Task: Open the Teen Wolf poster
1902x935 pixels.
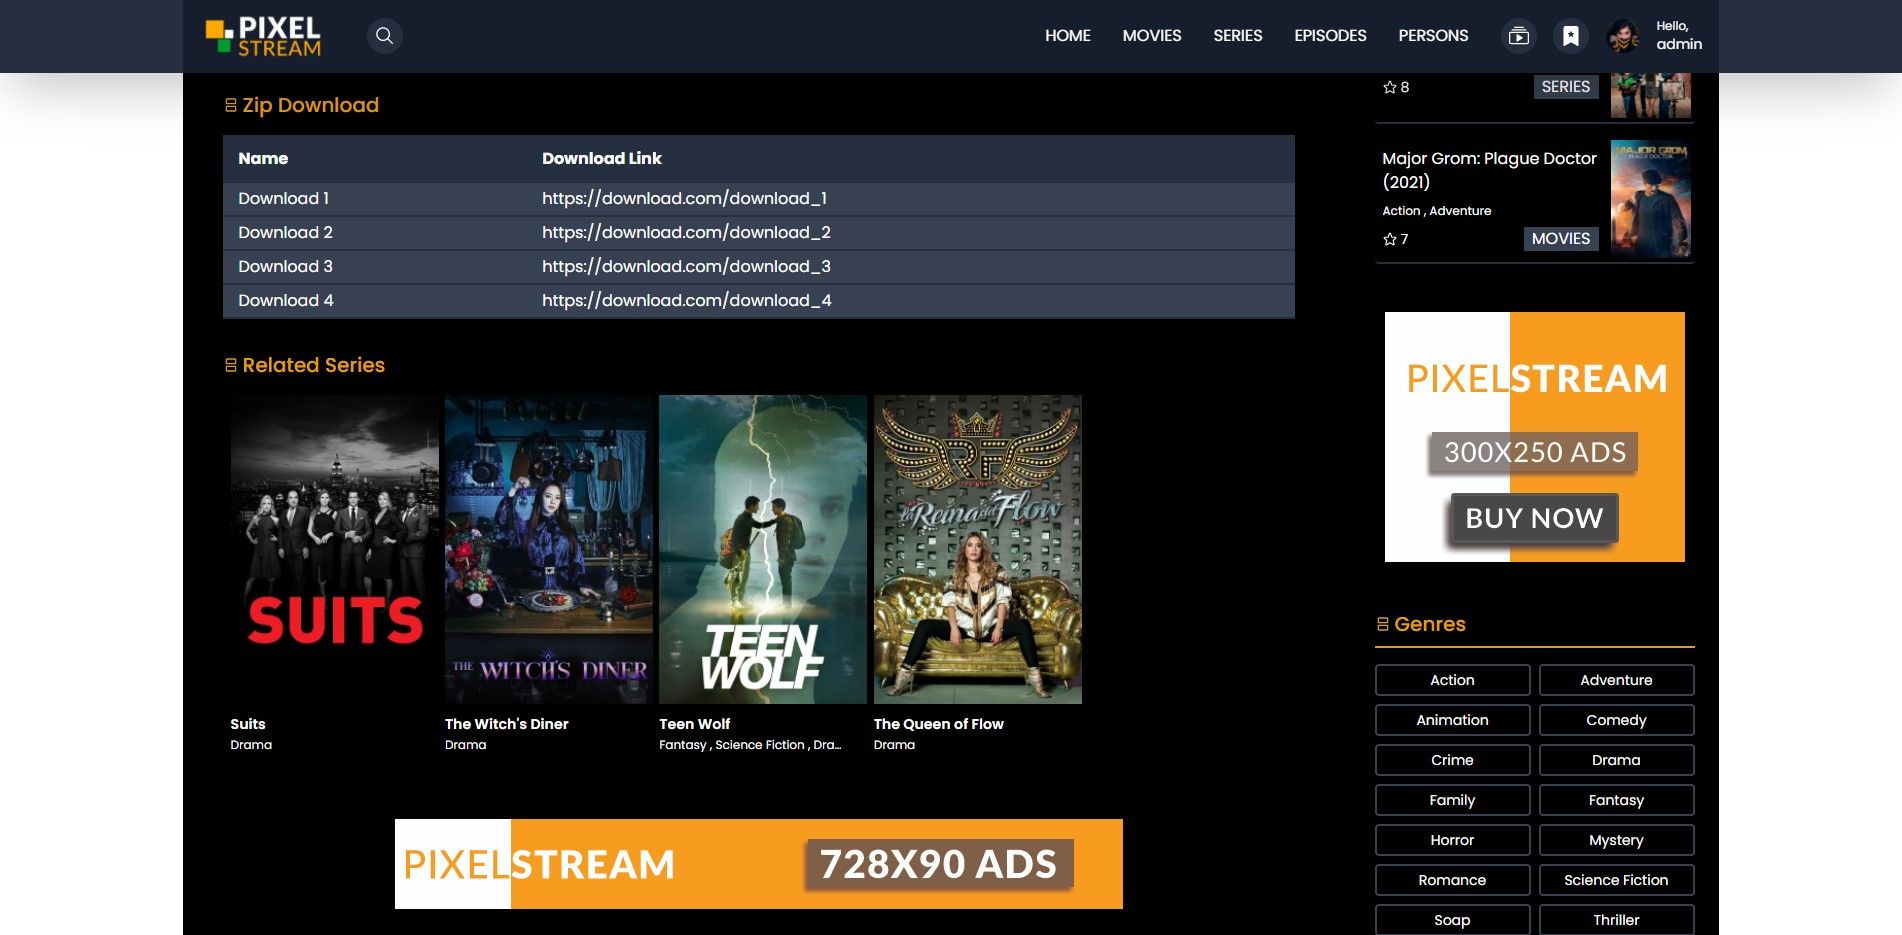Action: coord(763,549)
